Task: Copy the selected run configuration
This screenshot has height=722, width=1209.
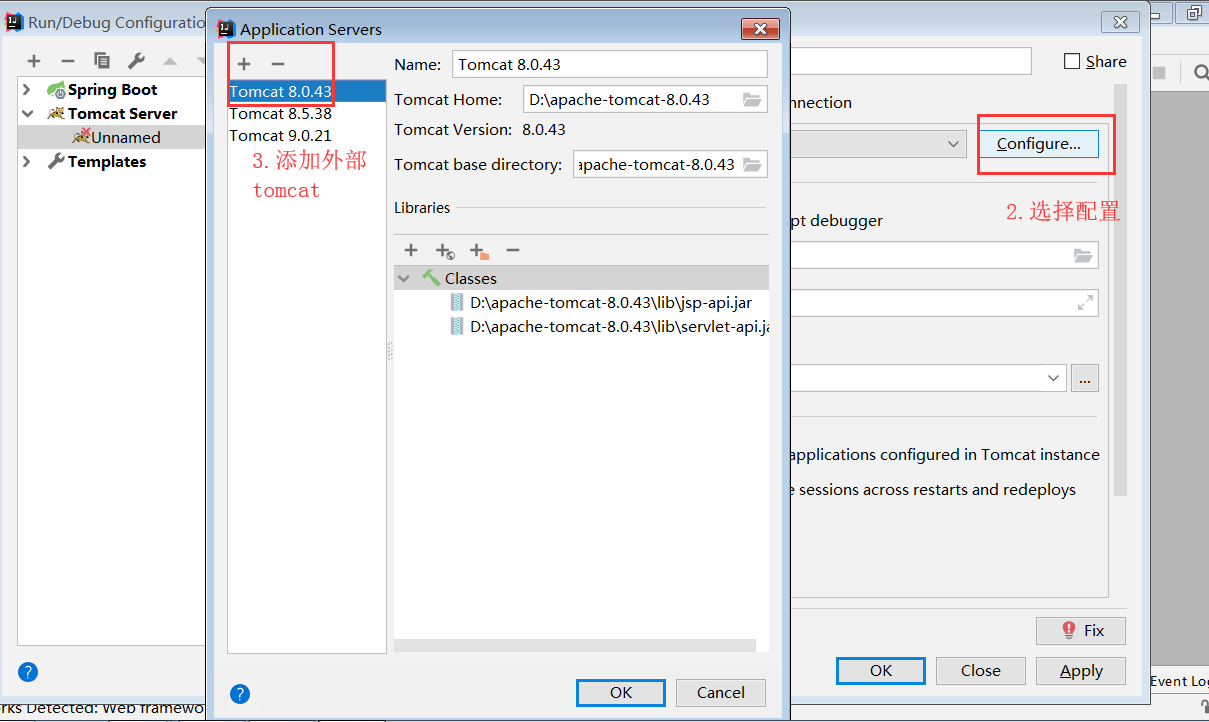Action: [102, 61]
